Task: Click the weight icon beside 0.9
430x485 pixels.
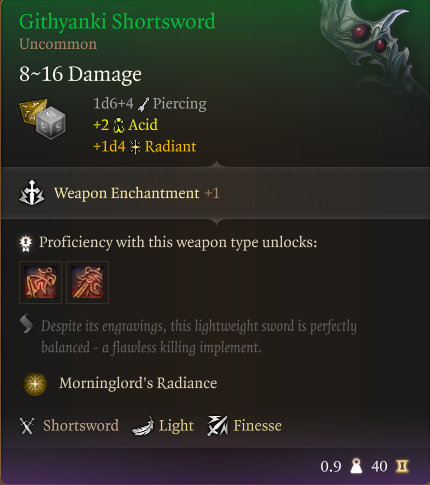Action: 356,466
